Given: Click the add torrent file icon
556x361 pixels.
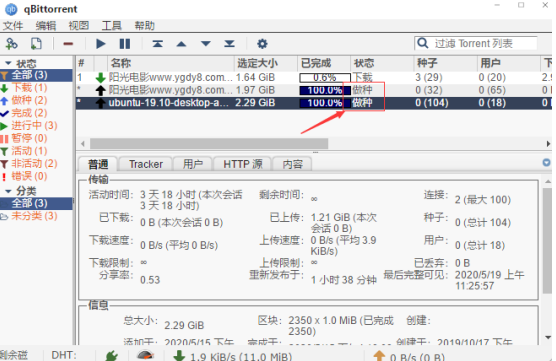Looking at the screenshot, I should click(x=36, y=44).
